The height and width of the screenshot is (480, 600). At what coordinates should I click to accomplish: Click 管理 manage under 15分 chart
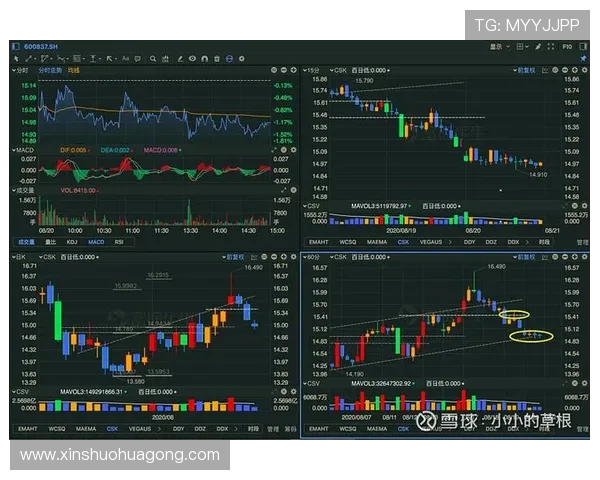click(x=582, y=242)
